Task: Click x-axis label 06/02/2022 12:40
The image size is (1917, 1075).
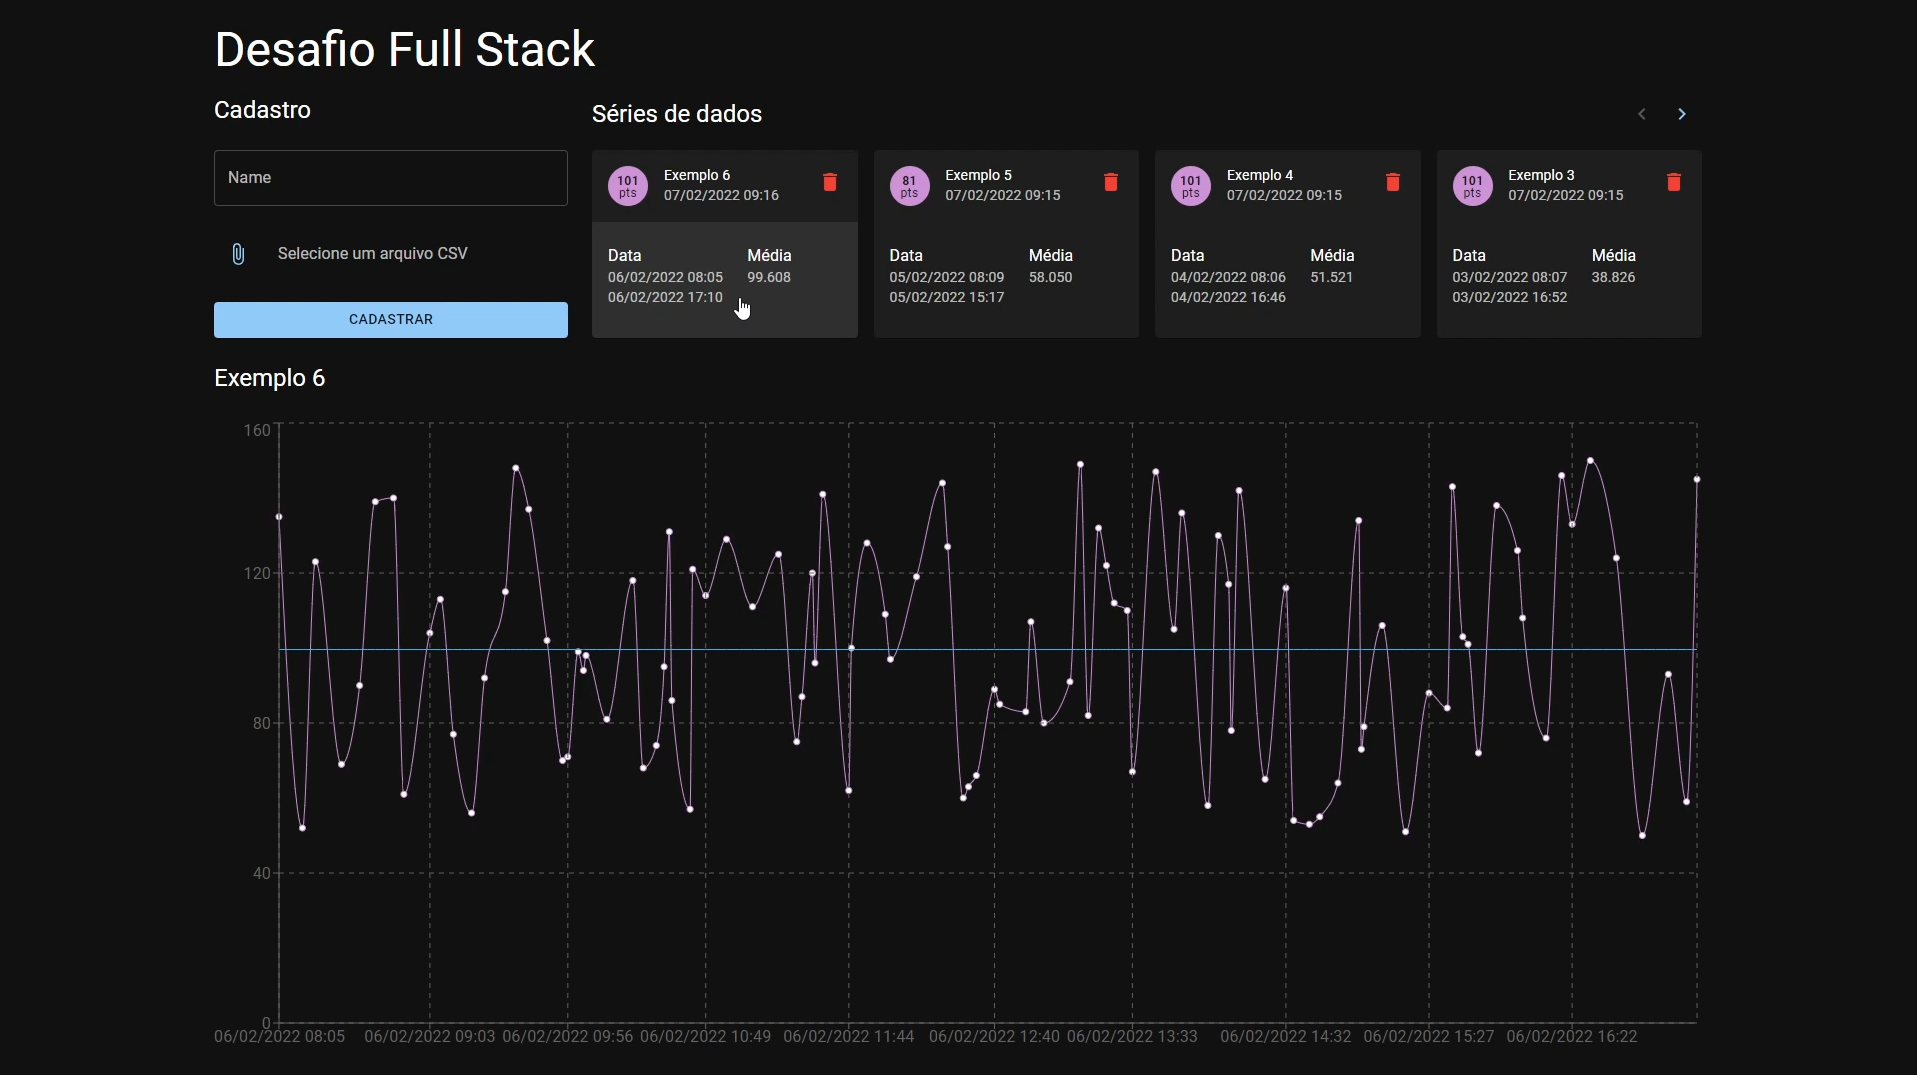Action: click(994, 1037)
